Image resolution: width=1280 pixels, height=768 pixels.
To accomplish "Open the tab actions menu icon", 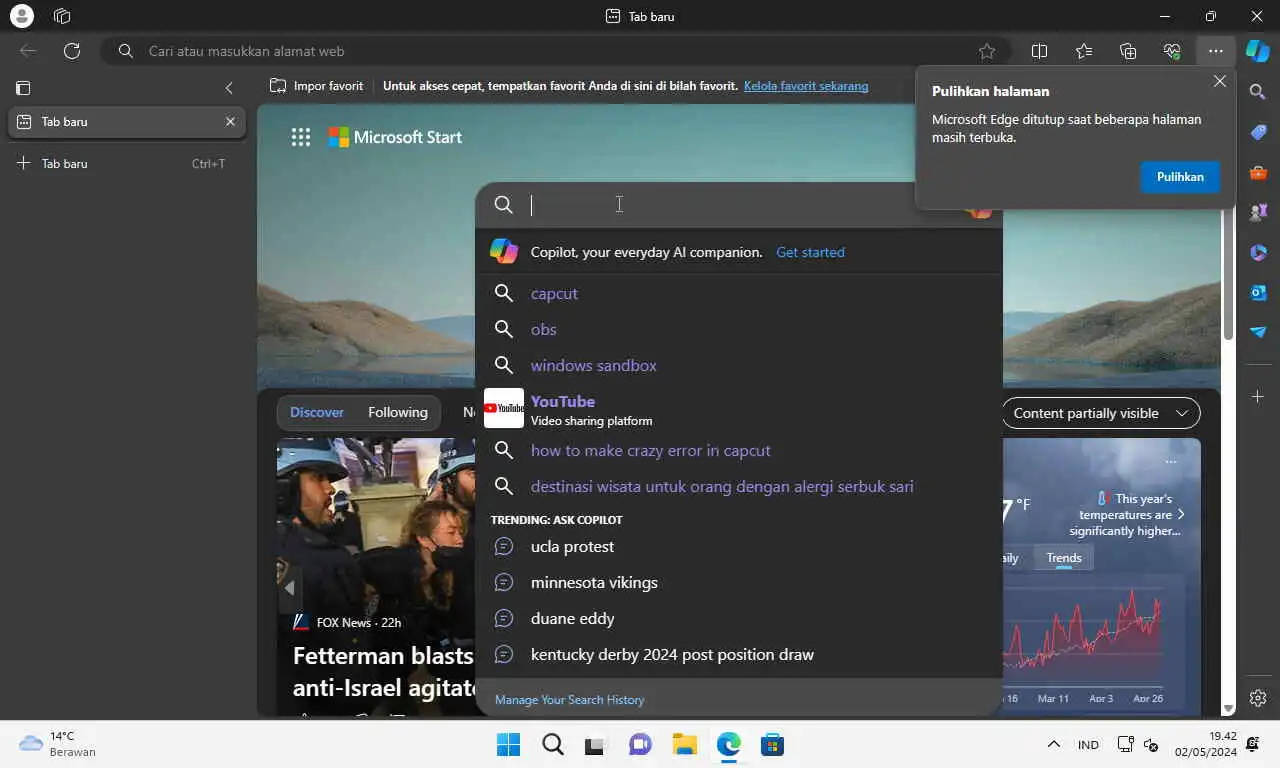I will tap(24, 88).
